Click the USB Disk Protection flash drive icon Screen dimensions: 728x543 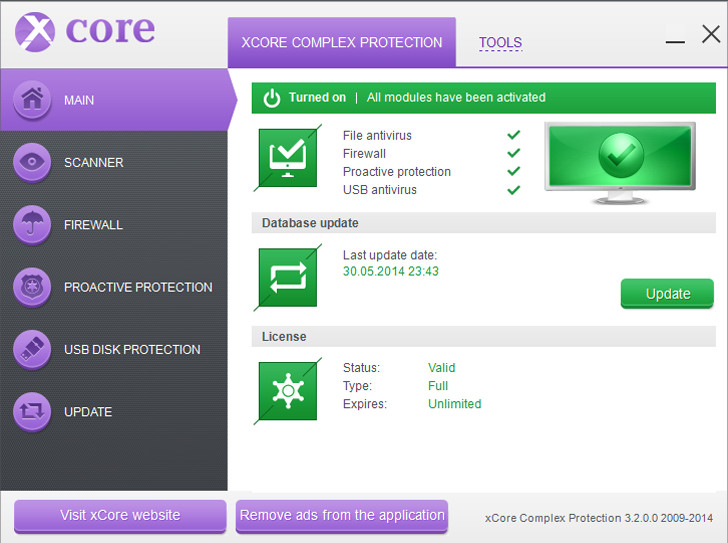point(32,349)
